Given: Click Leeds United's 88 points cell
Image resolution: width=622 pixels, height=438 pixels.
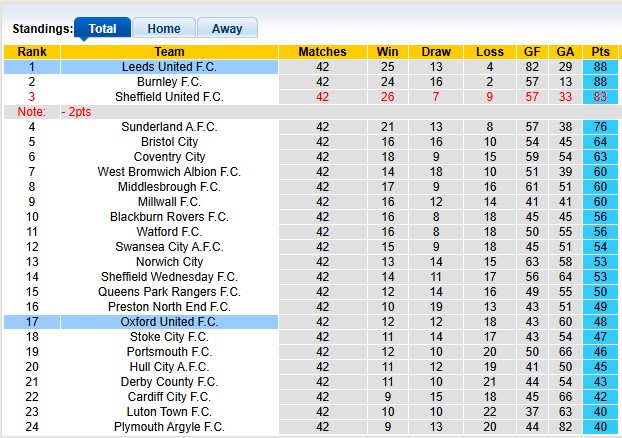Looking at the screenshot, I should pyautogui.click(x=600, y=67).
